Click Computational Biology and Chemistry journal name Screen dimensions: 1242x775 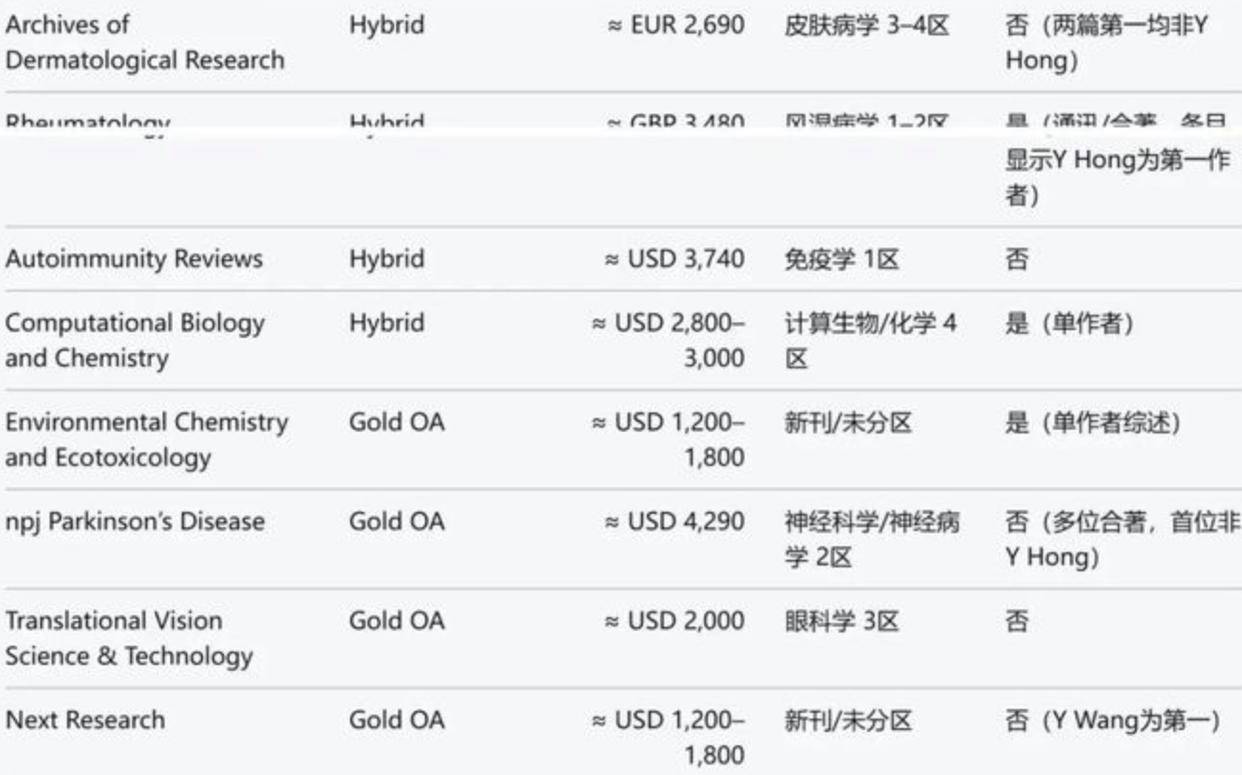click(134, 340)
